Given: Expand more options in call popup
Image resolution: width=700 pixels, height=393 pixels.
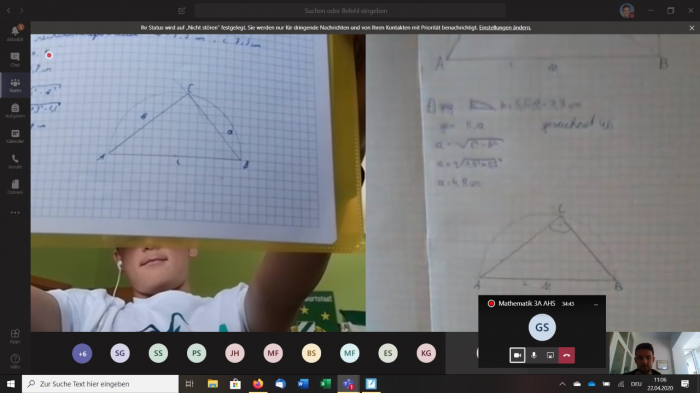Looking at the screenshot, I should tap(596, 304).
